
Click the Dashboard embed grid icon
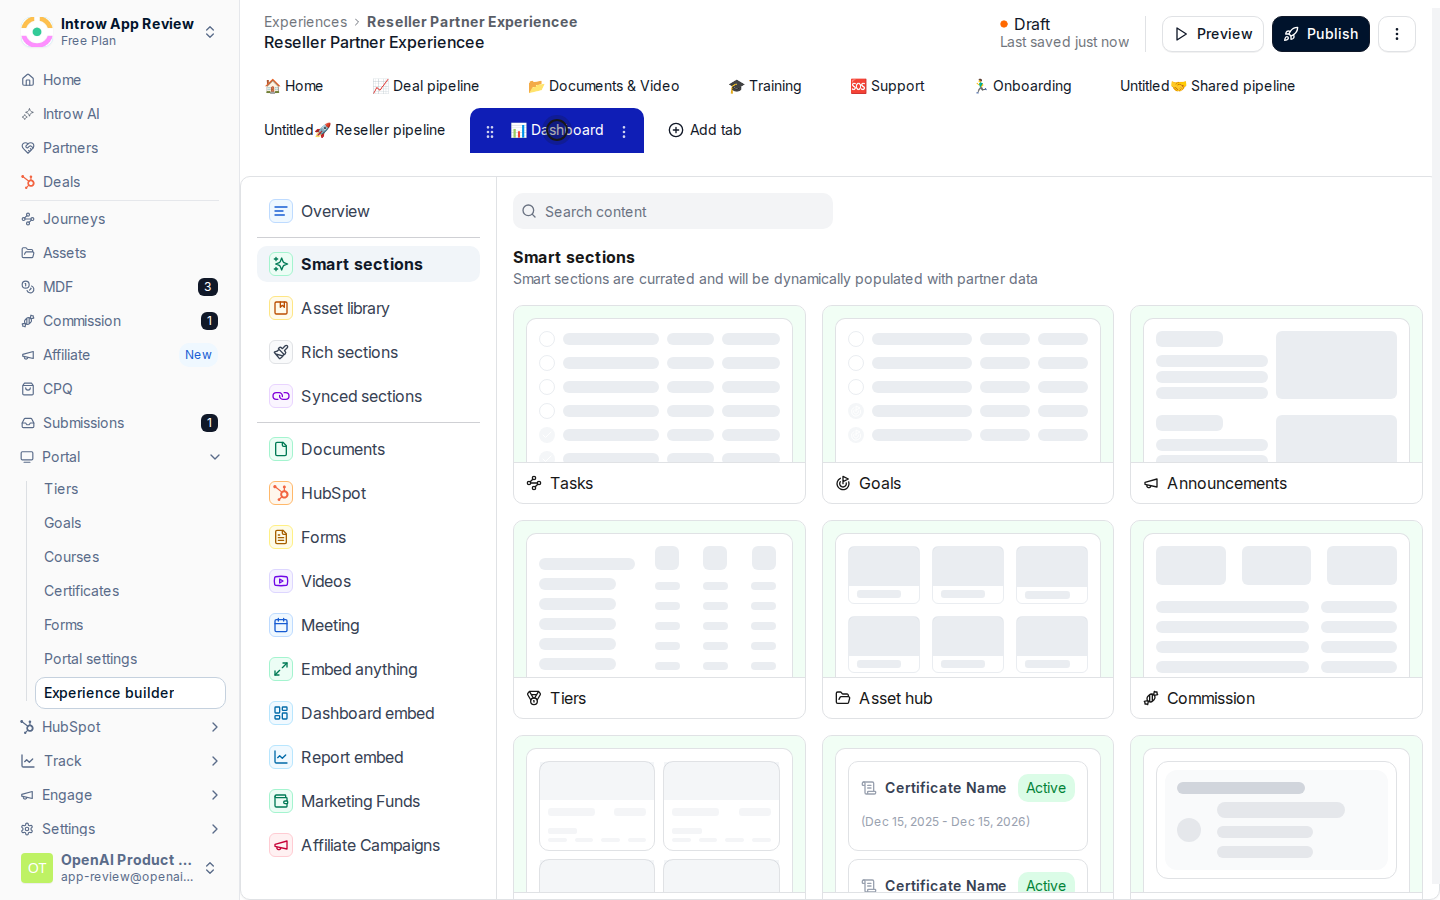click(281, 713)
